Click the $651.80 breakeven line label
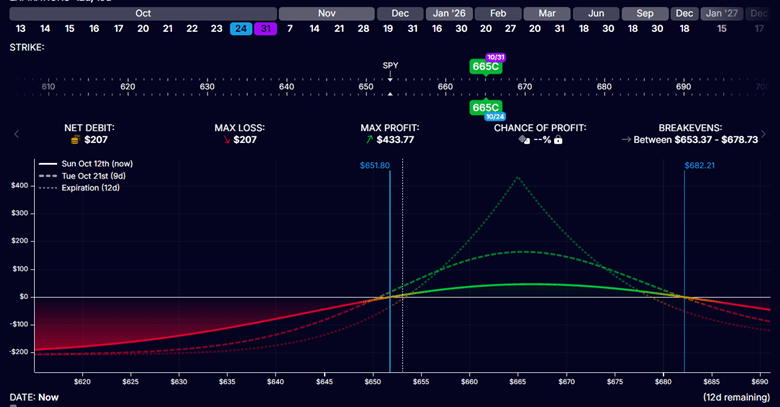The height and width of the screenshot is (407, 780). point(374,164)
